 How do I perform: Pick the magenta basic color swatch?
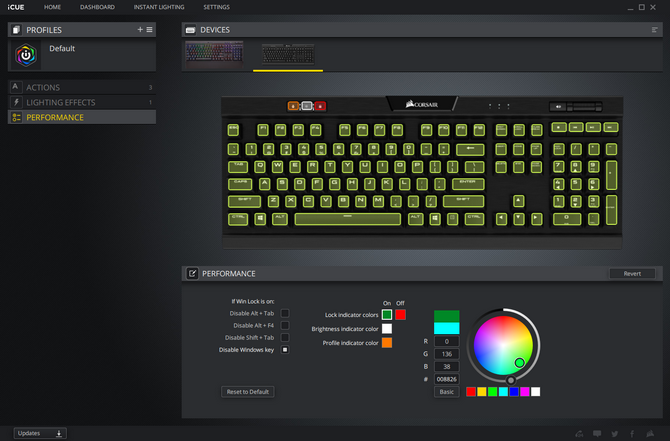point(525,391)
